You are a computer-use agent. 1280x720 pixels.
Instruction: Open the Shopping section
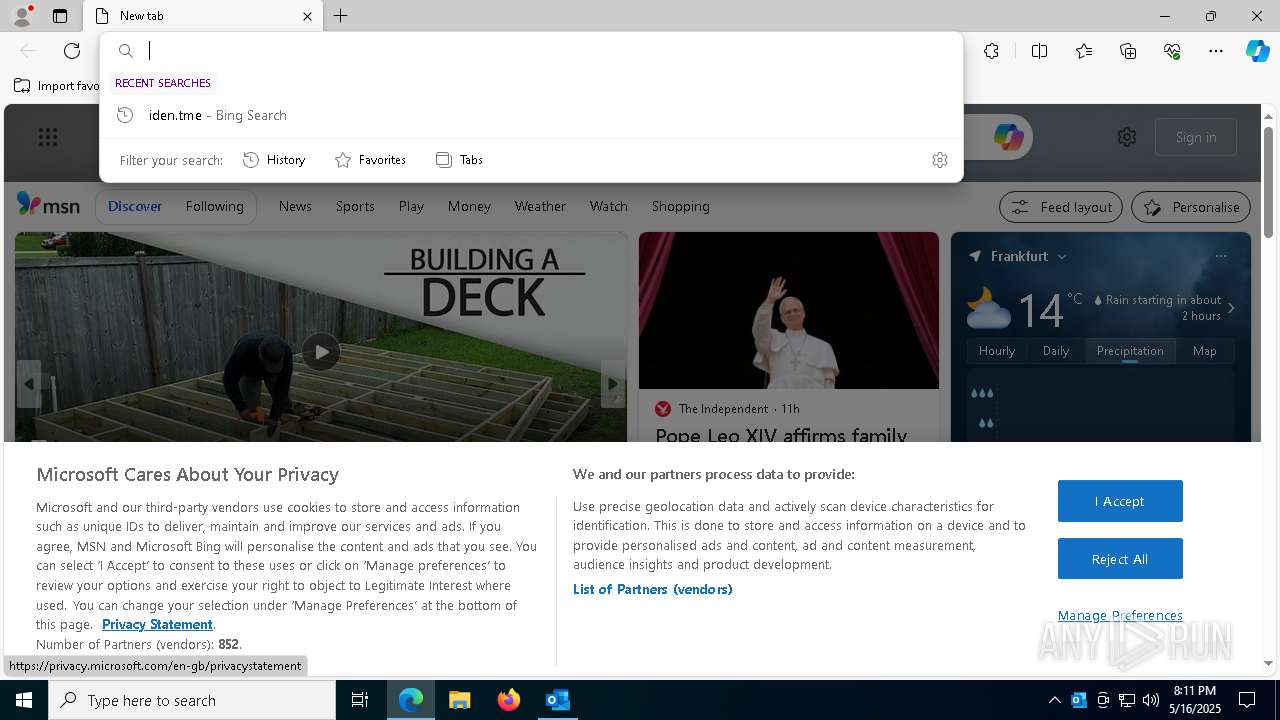[680, 206]
